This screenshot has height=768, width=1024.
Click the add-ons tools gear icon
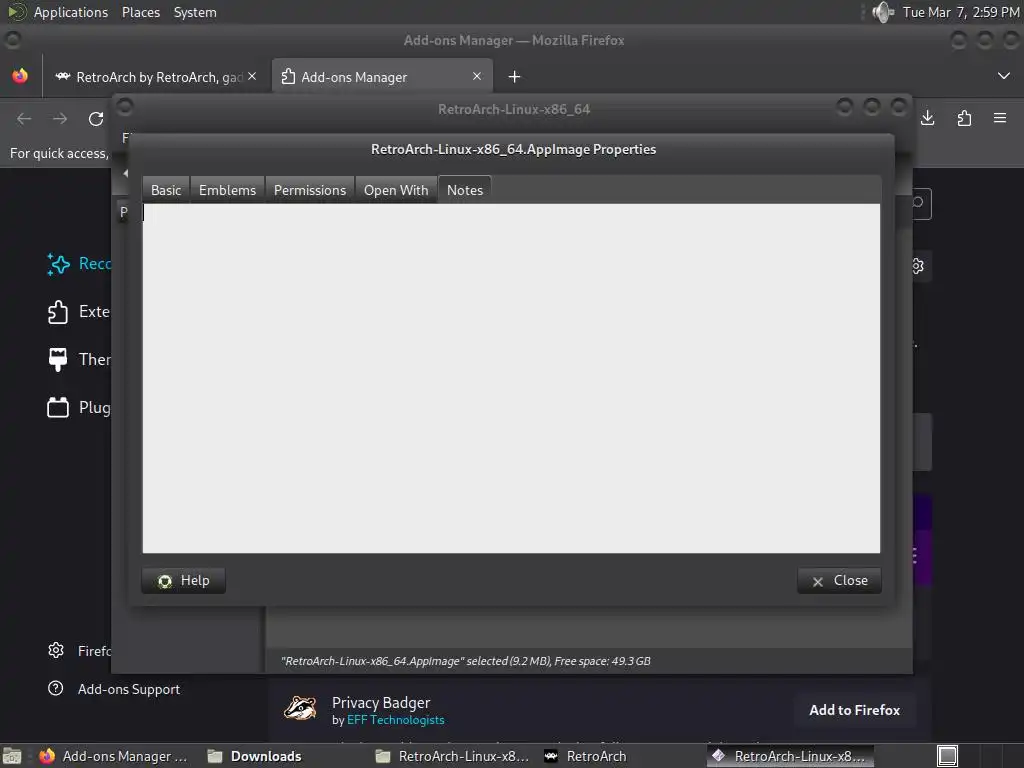click(x=918, y=266)
